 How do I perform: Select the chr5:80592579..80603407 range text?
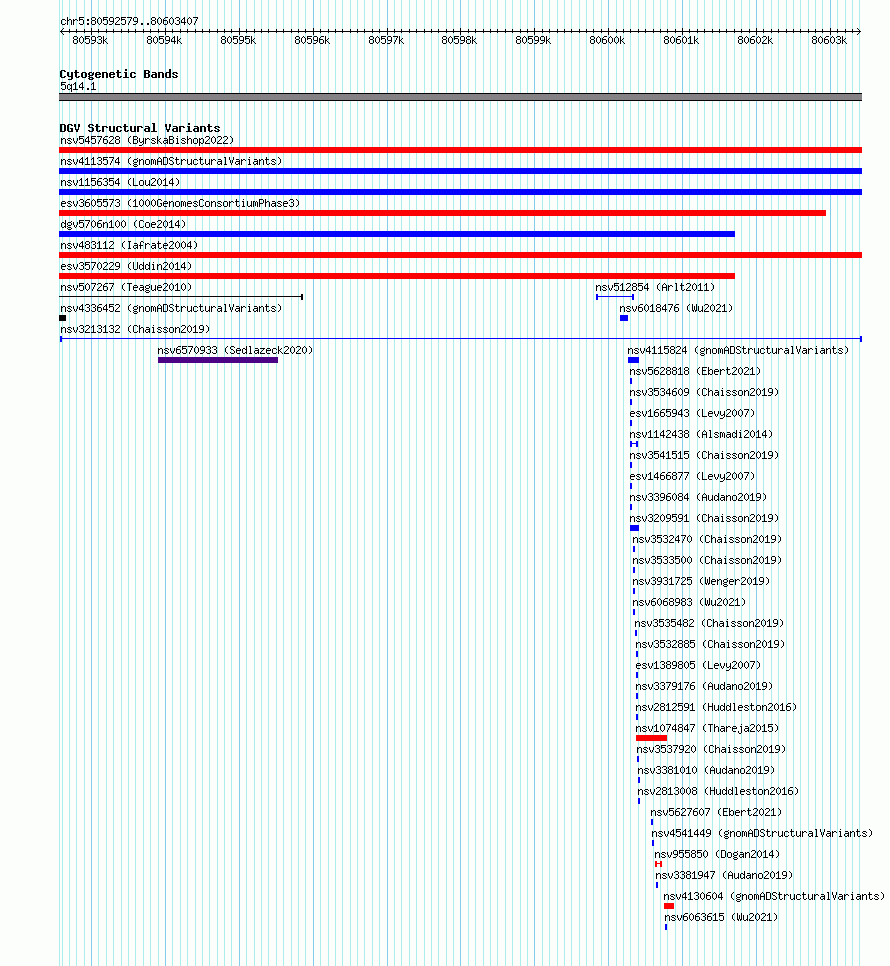click(129, 22)
